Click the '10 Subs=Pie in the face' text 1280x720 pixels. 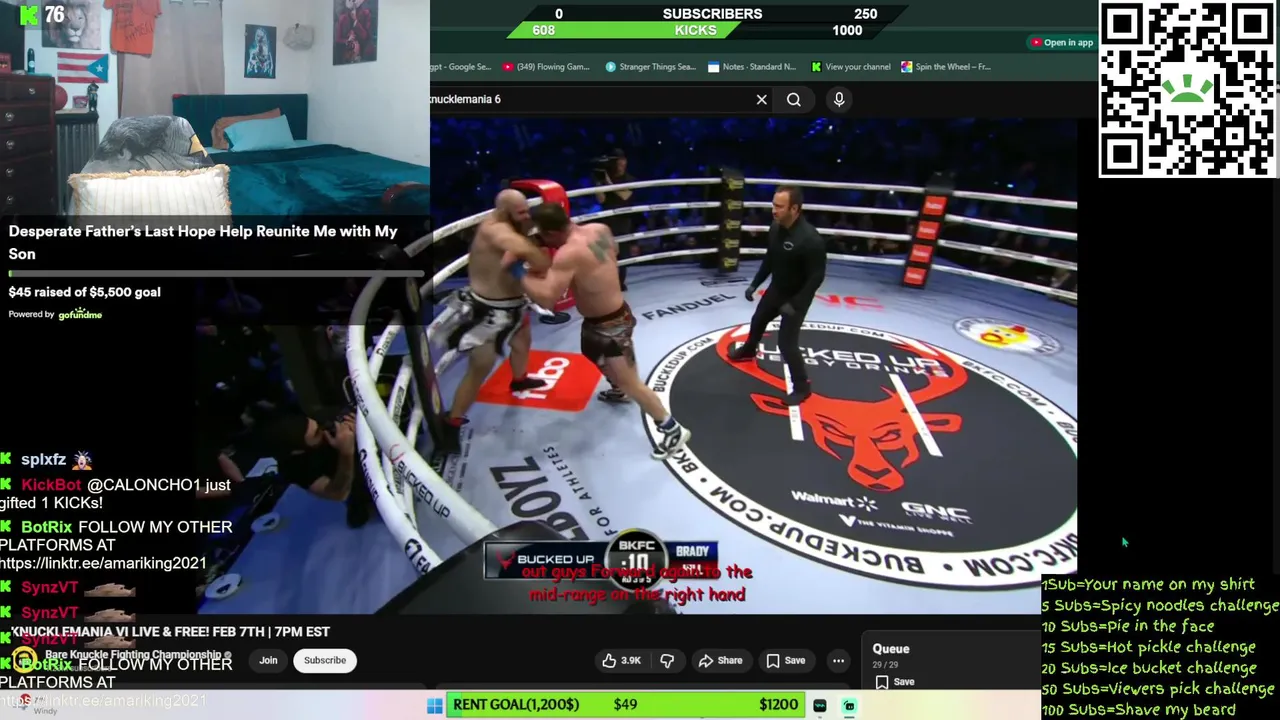[x=1128, y=626]
